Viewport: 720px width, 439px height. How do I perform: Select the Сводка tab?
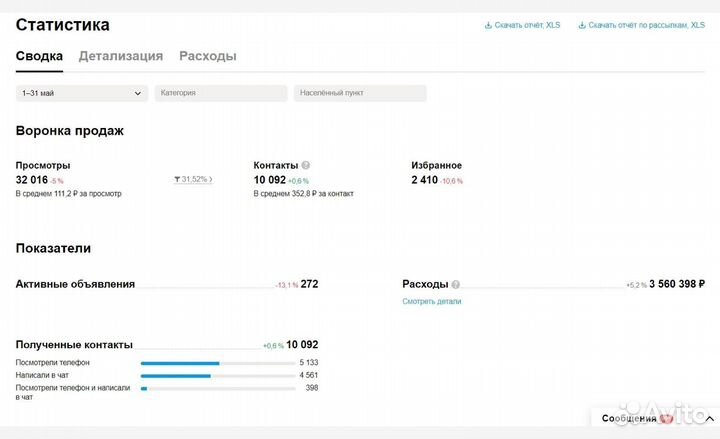pyautogui.click(x=39, y=56)
